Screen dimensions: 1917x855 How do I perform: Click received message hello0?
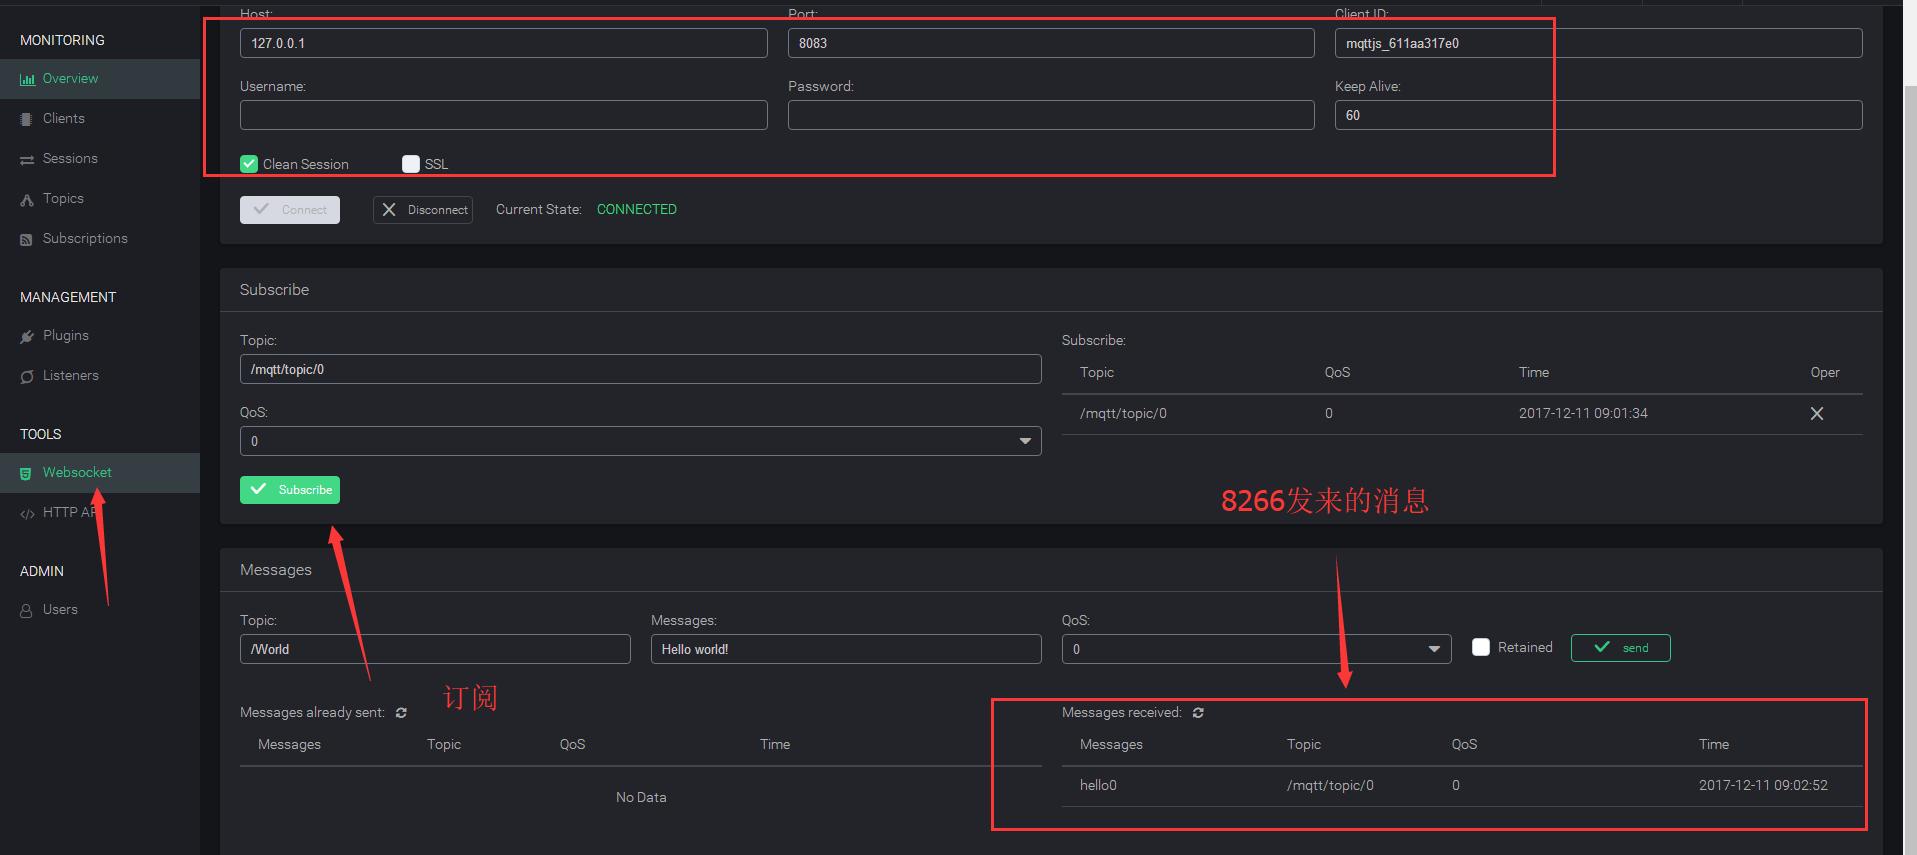tap(1098, 786)
